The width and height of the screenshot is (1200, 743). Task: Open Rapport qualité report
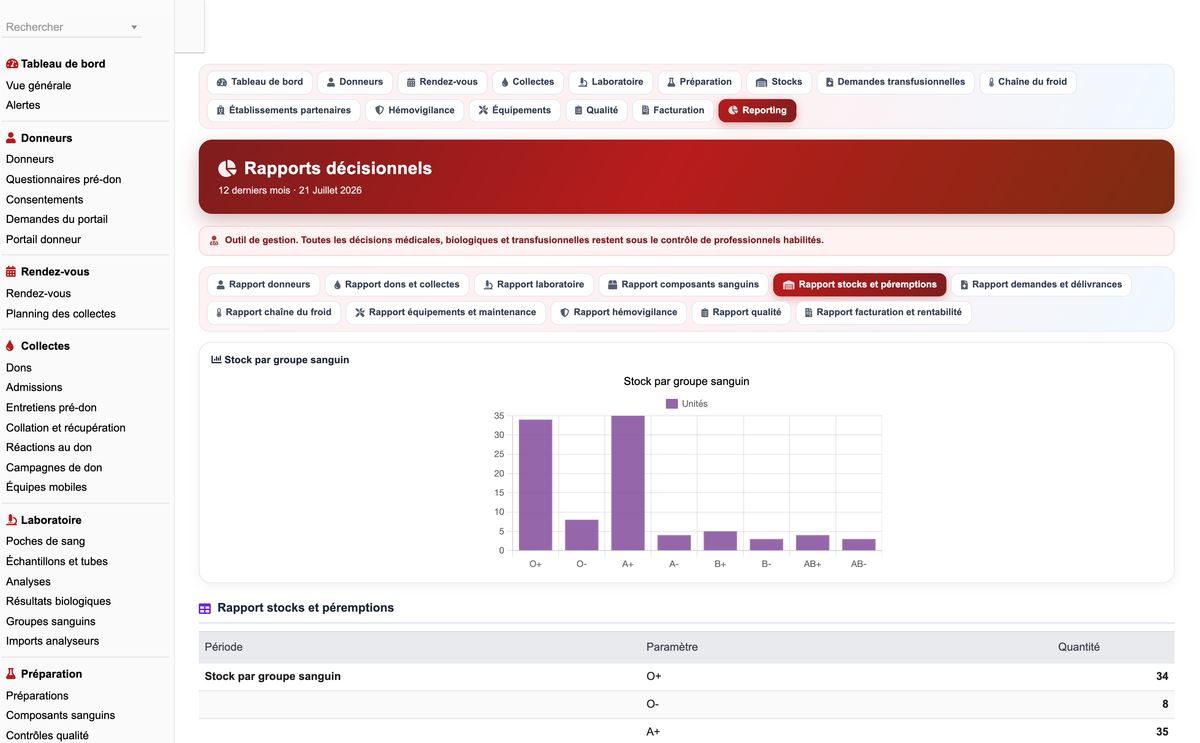coord(741,313)
